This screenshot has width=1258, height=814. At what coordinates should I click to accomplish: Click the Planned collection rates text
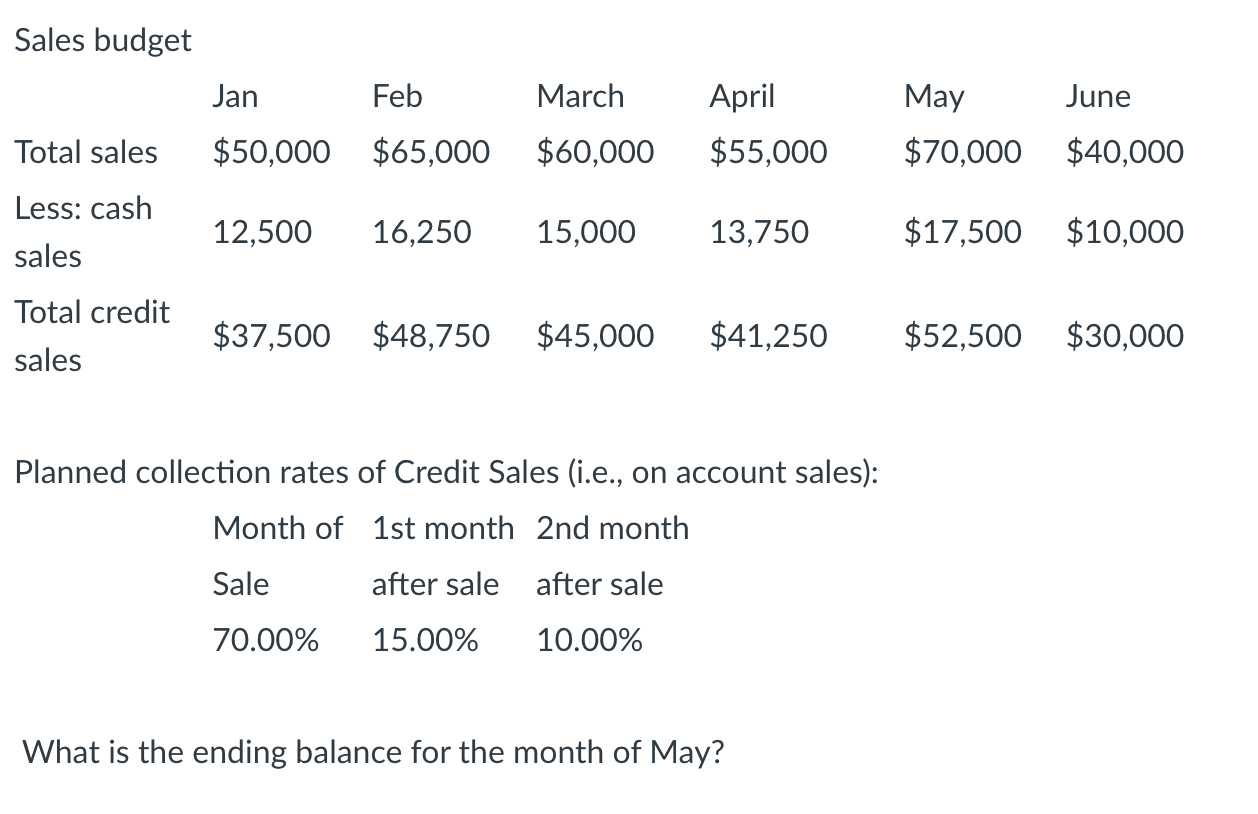click(x=446, y=472)
